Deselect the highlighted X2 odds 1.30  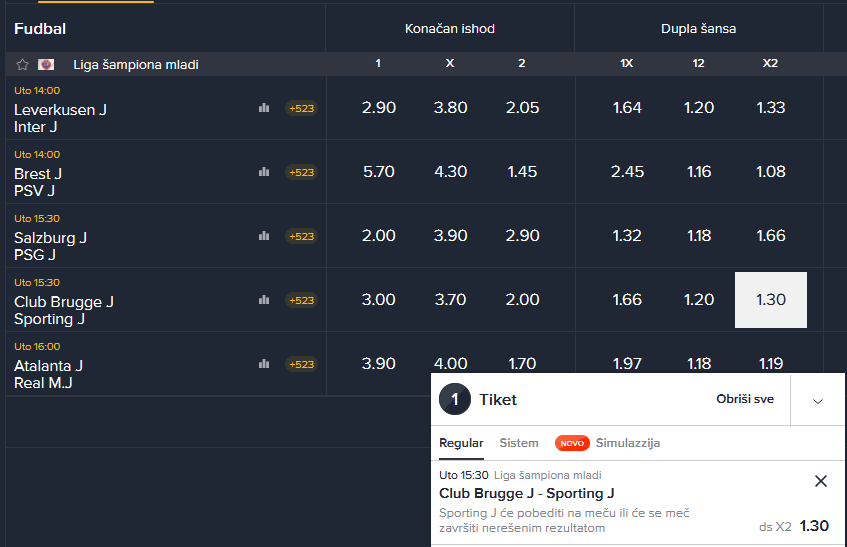coord(770,300)
